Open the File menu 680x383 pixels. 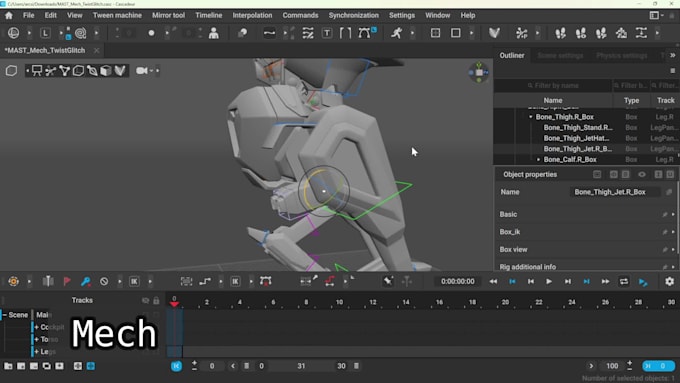click(x=29, y=15)
